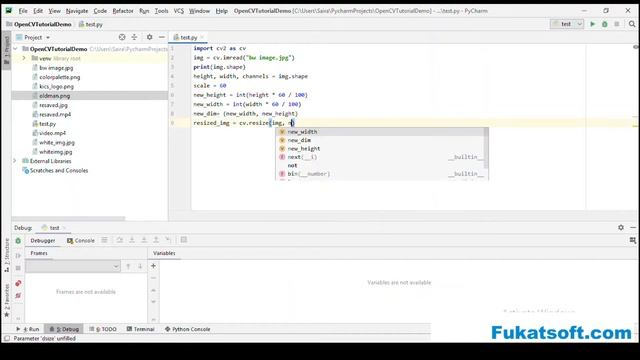Click New Watch plus icon in Variables
The height and width of the screenshot is (360, 640).
tap(153, 266)
